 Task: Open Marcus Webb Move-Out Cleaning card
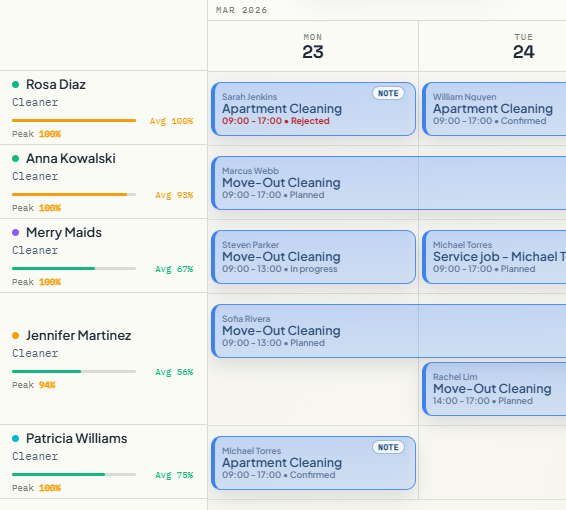click(388, 183)
